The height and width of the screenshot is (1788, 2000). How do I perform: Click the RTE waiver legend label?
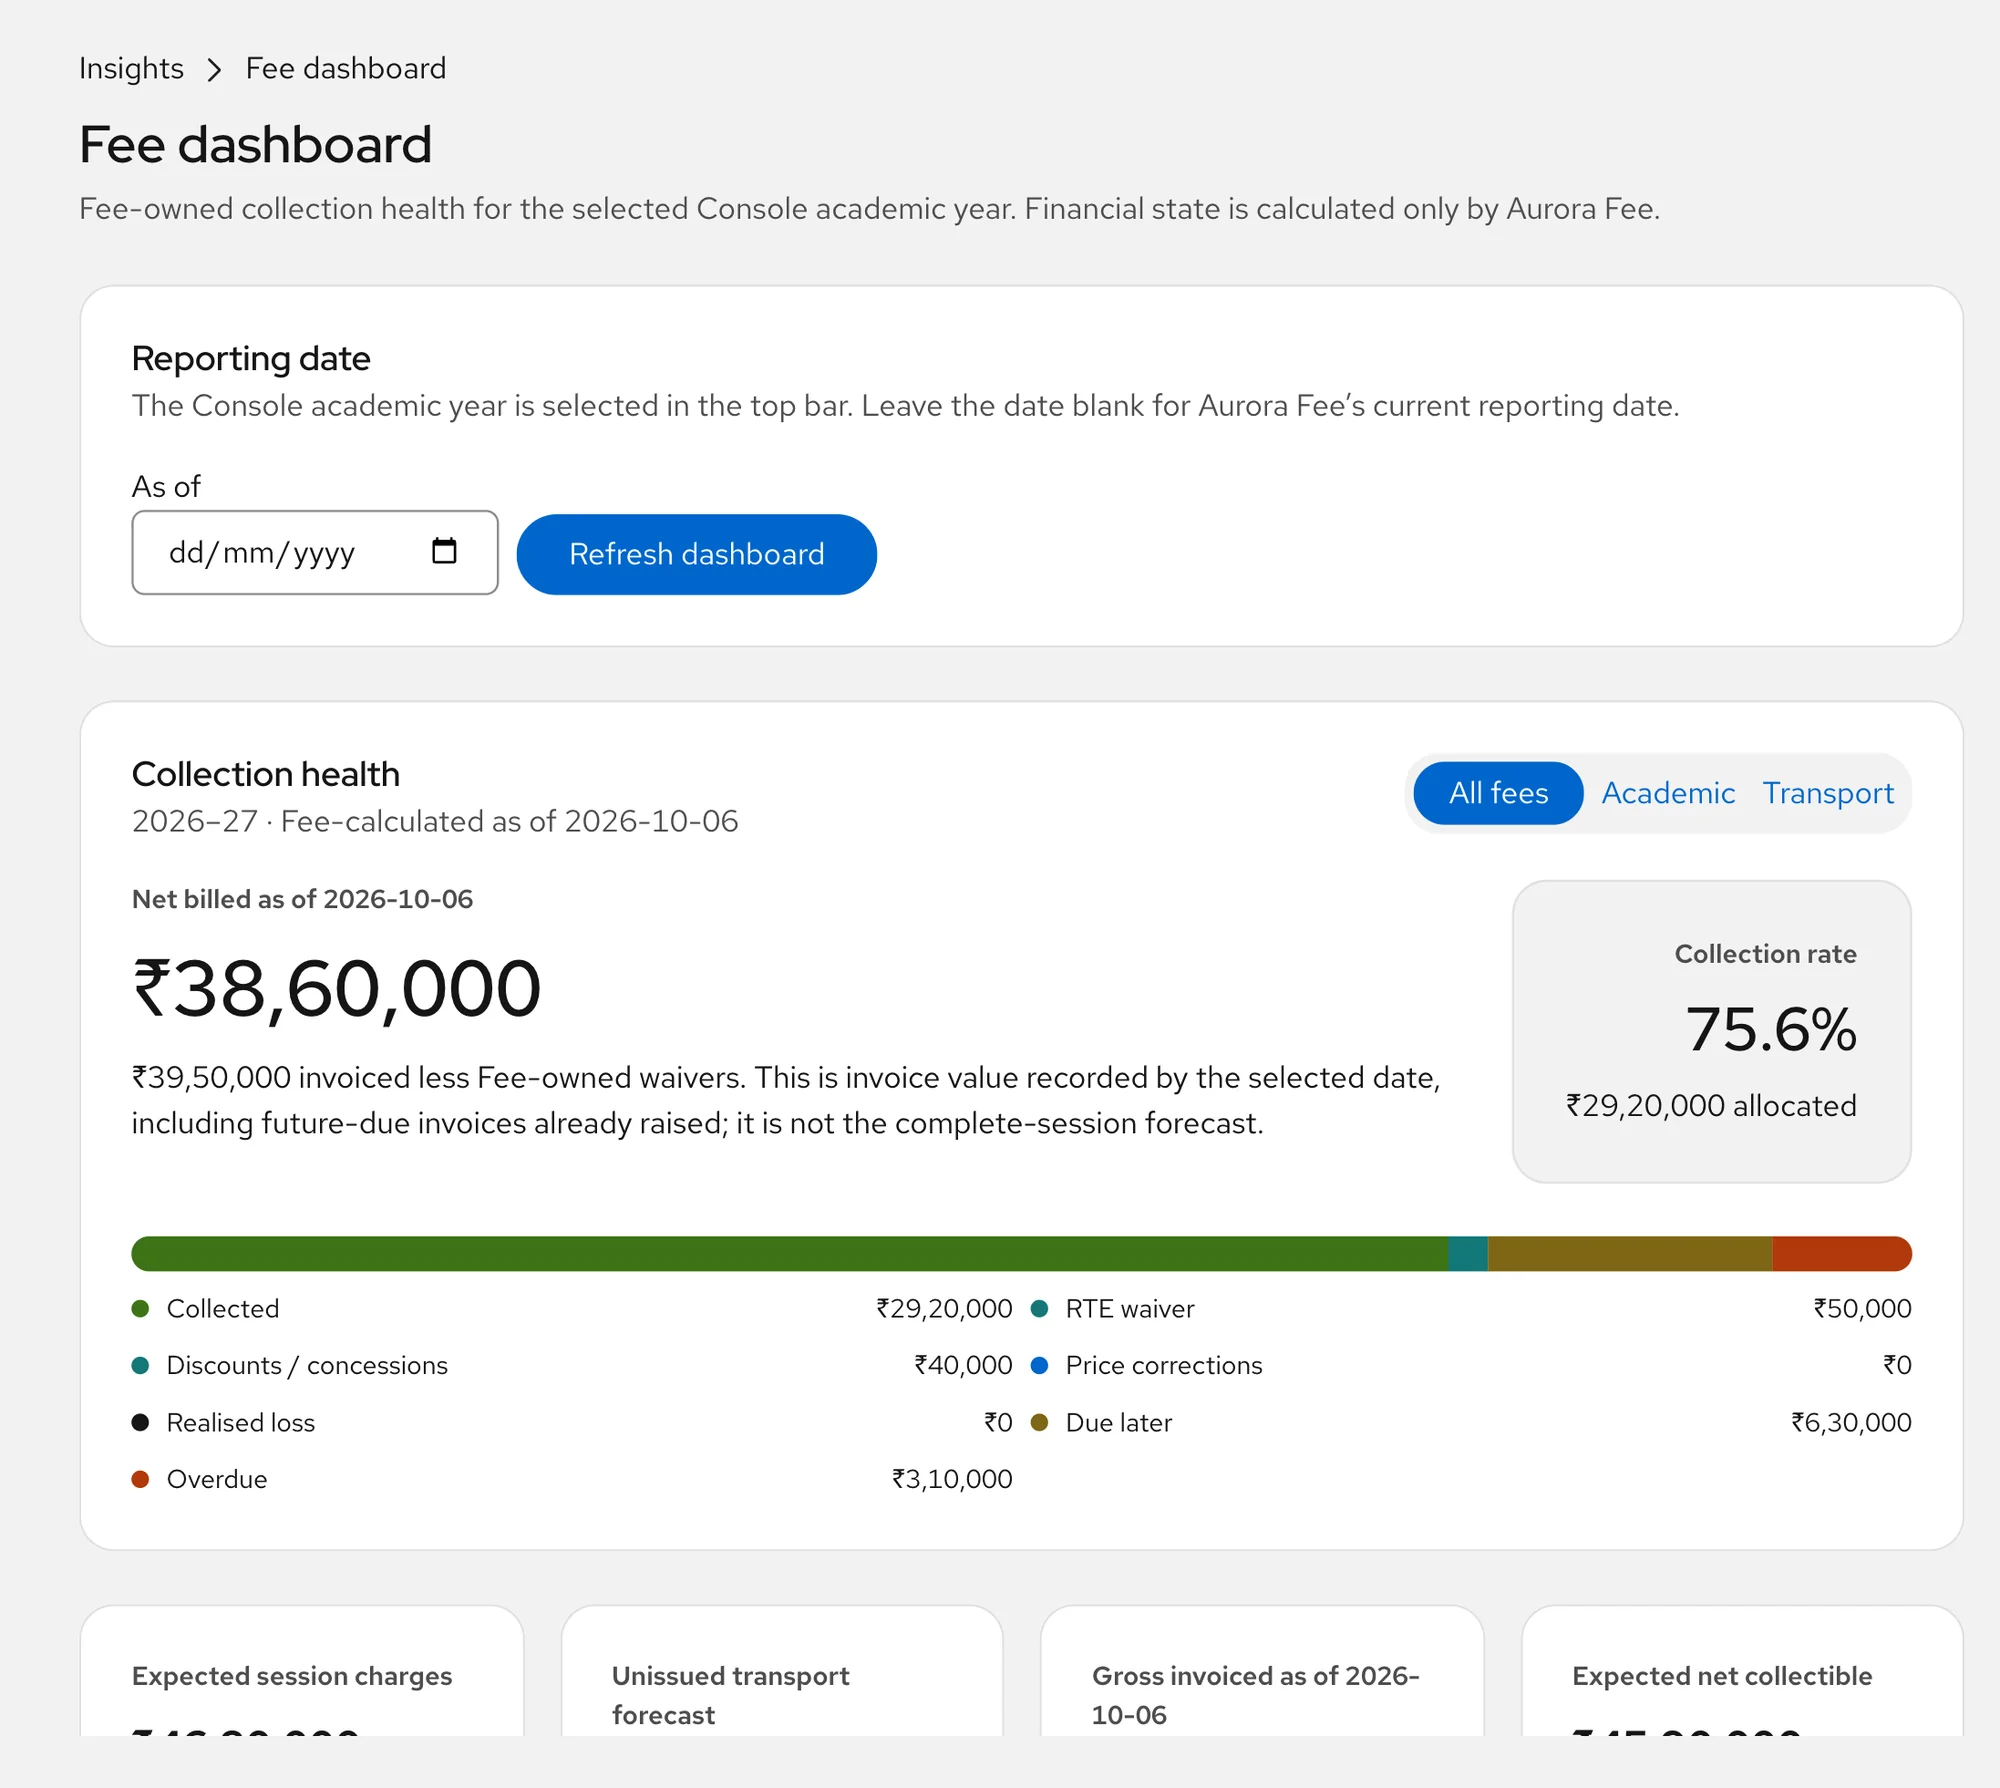pos(1130,1308)
